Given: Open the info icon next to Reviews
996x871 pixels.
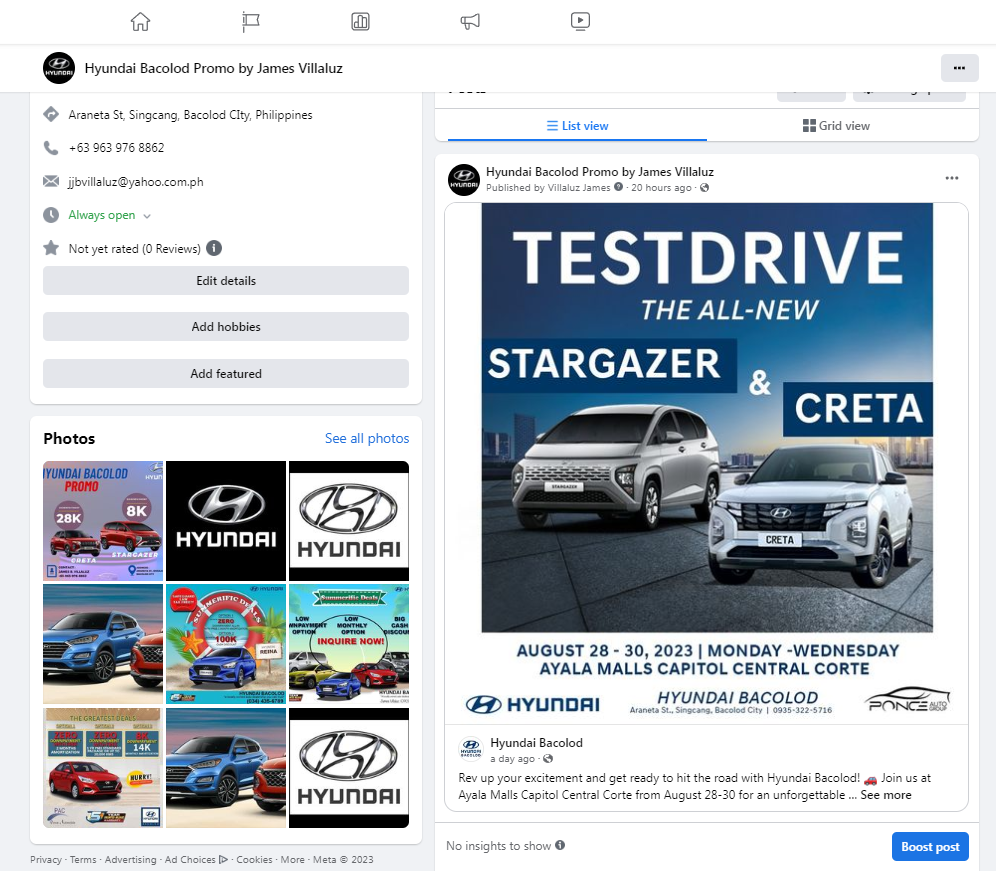Looking at the screenshot, I should [214, 248].
